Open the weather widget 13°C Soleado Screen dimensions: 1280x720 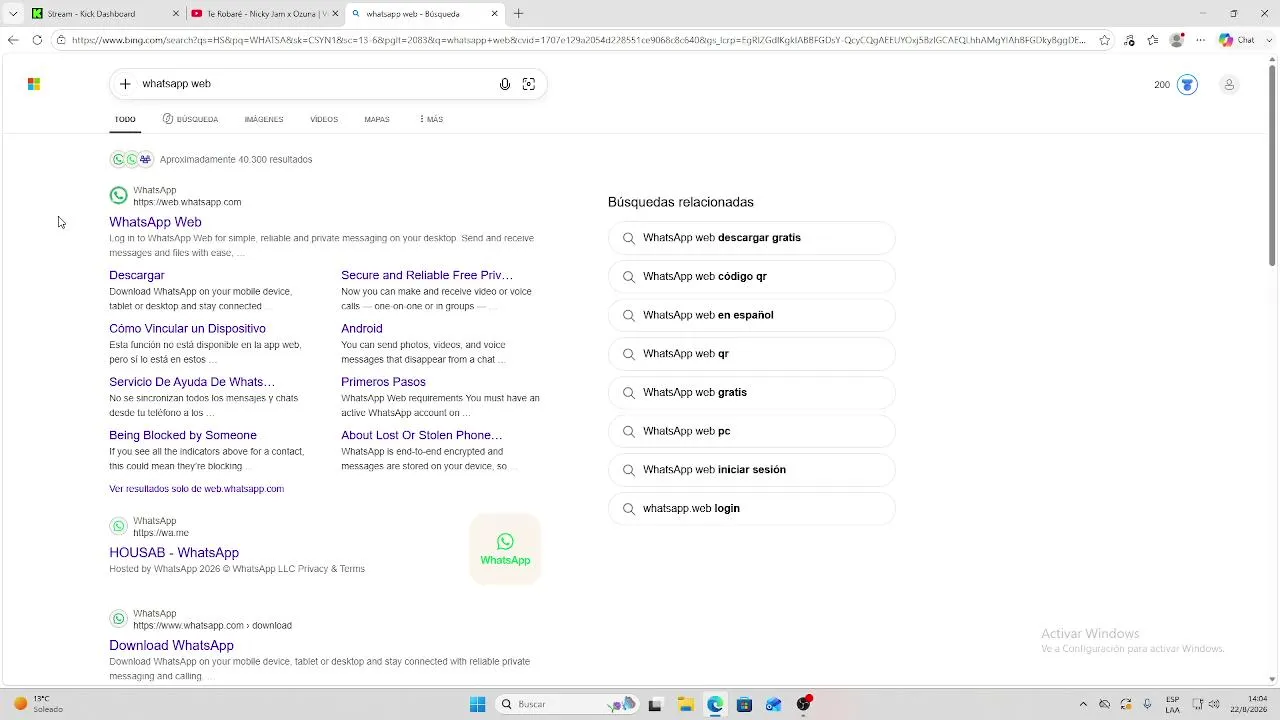click(x=37, y=704)
